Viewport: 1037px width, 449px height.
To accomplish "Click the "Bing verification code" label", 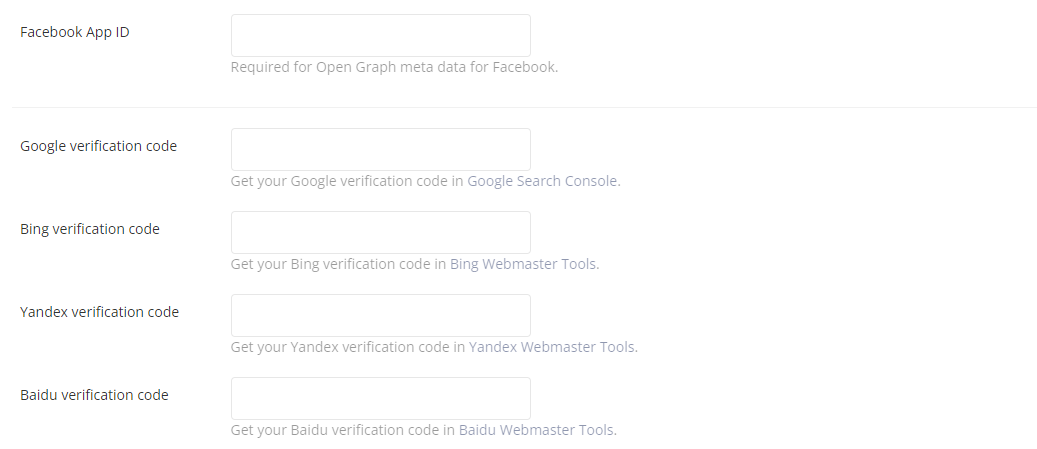I will click(90, 229).
